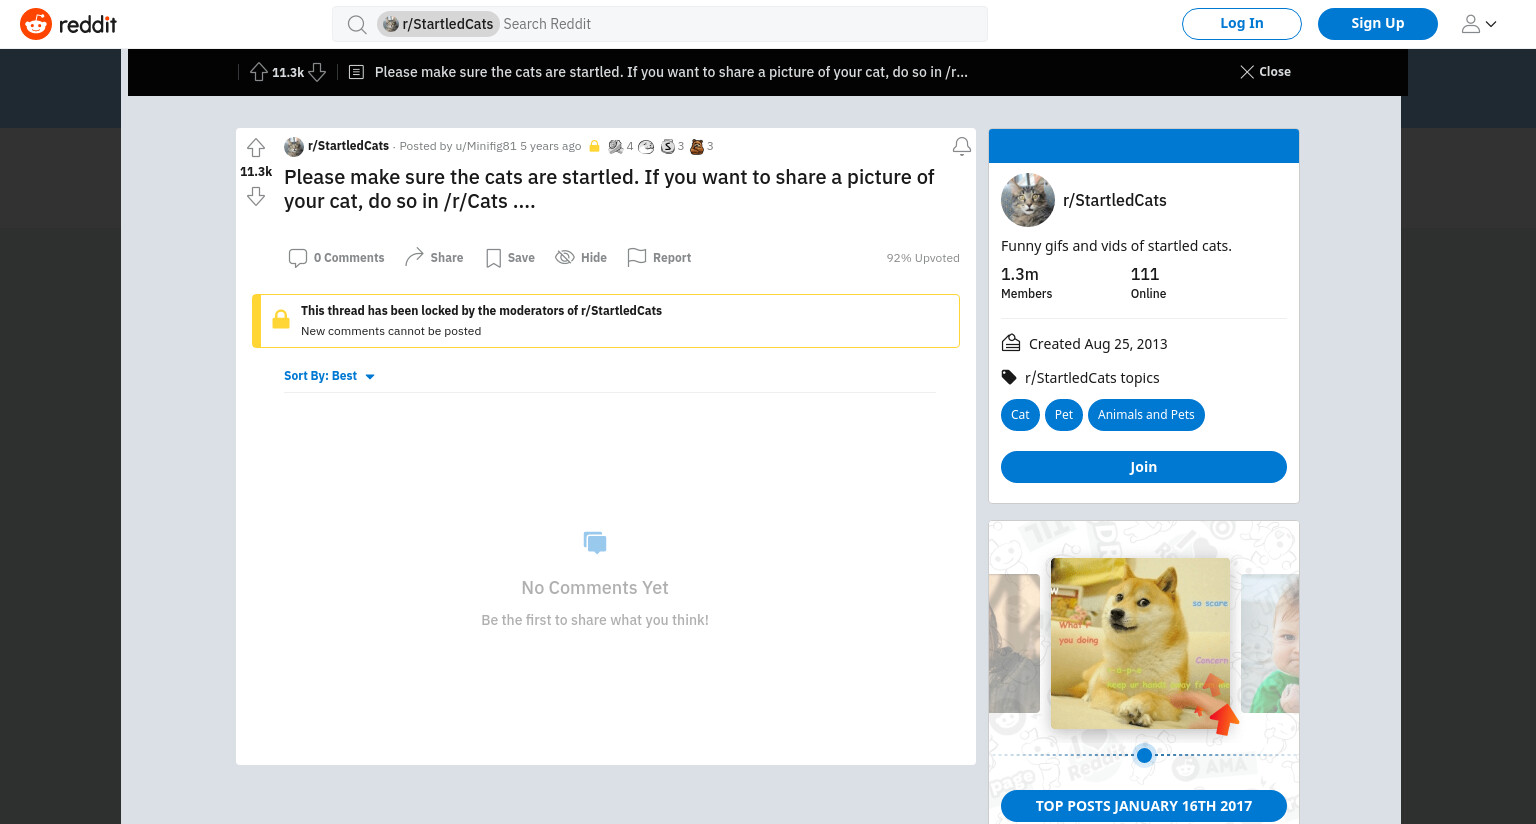
Task: Open the Sort By: Best dropdown
Action: tap(329, 376)
